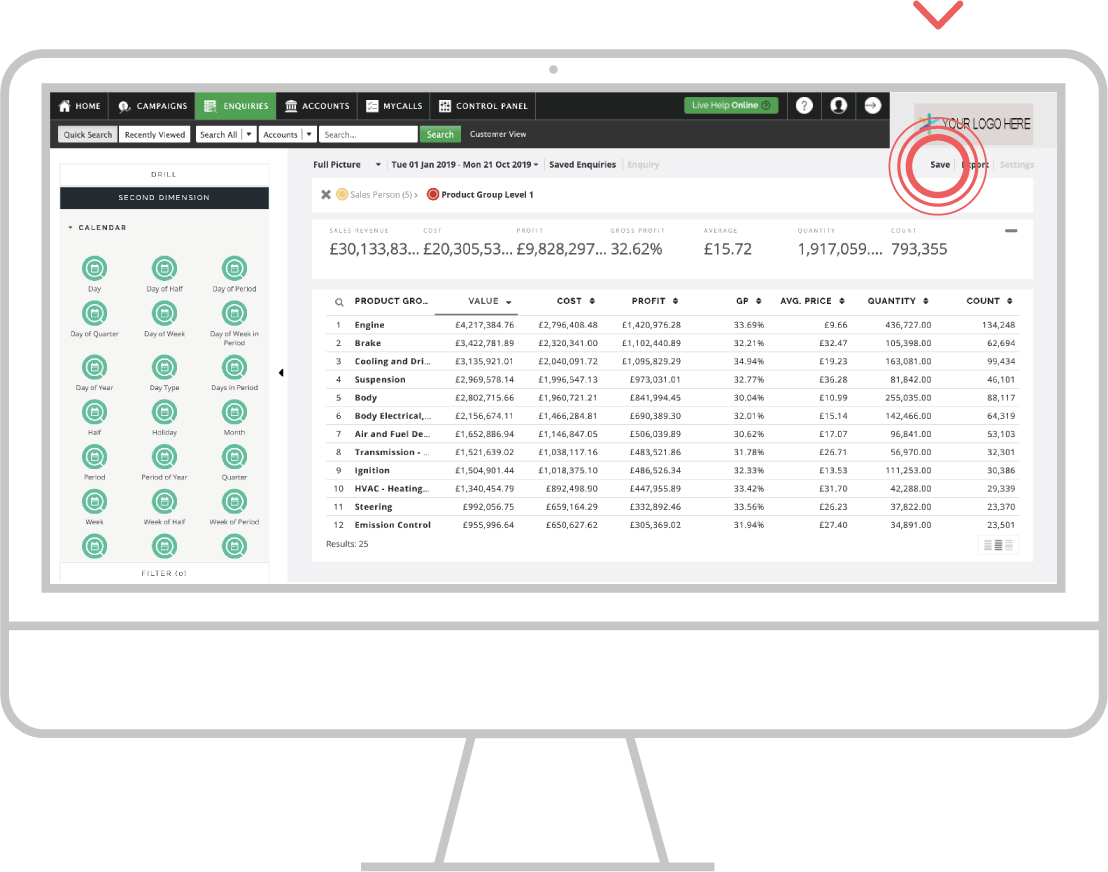Select the Quarter calendar dimension icon

coord(234,456)
